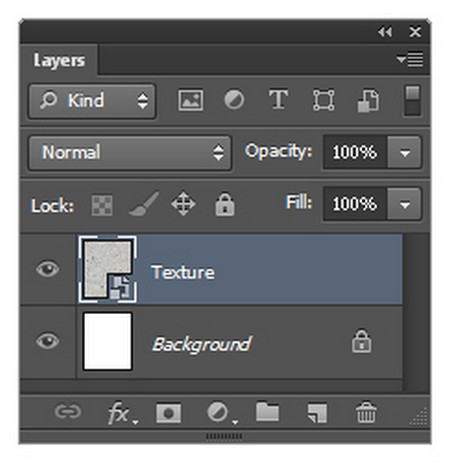Image resolution: width=450 pixels, height=472 pixels.
Task: Open the Normal blend mode dropdown
Action: (x=130, y=153)
